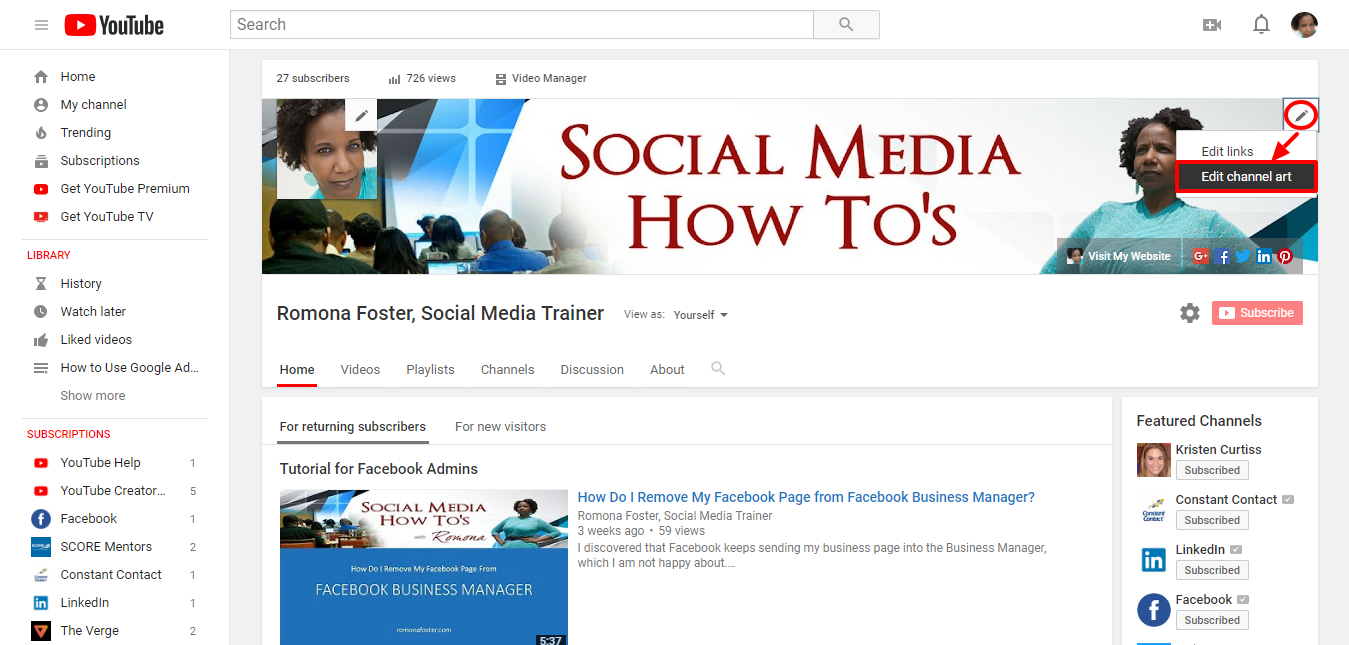Click the LinkedIn icon on banner
The width and height of the screenshot is (1349, 645).
(x=1264, y=256)
